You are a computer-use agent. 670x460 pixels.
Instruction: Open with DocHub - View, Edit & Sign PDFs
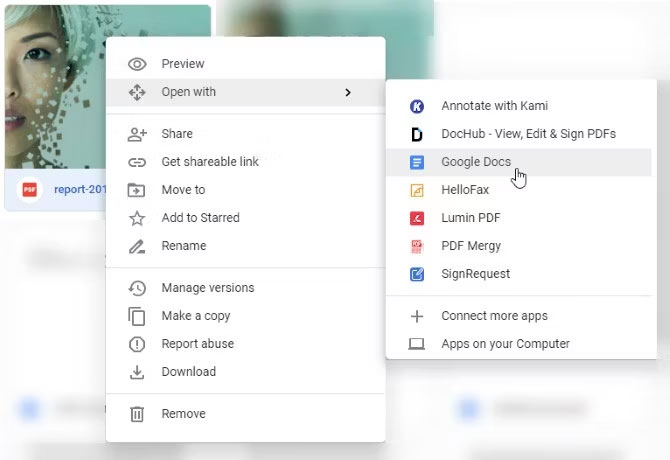(521, 134)
